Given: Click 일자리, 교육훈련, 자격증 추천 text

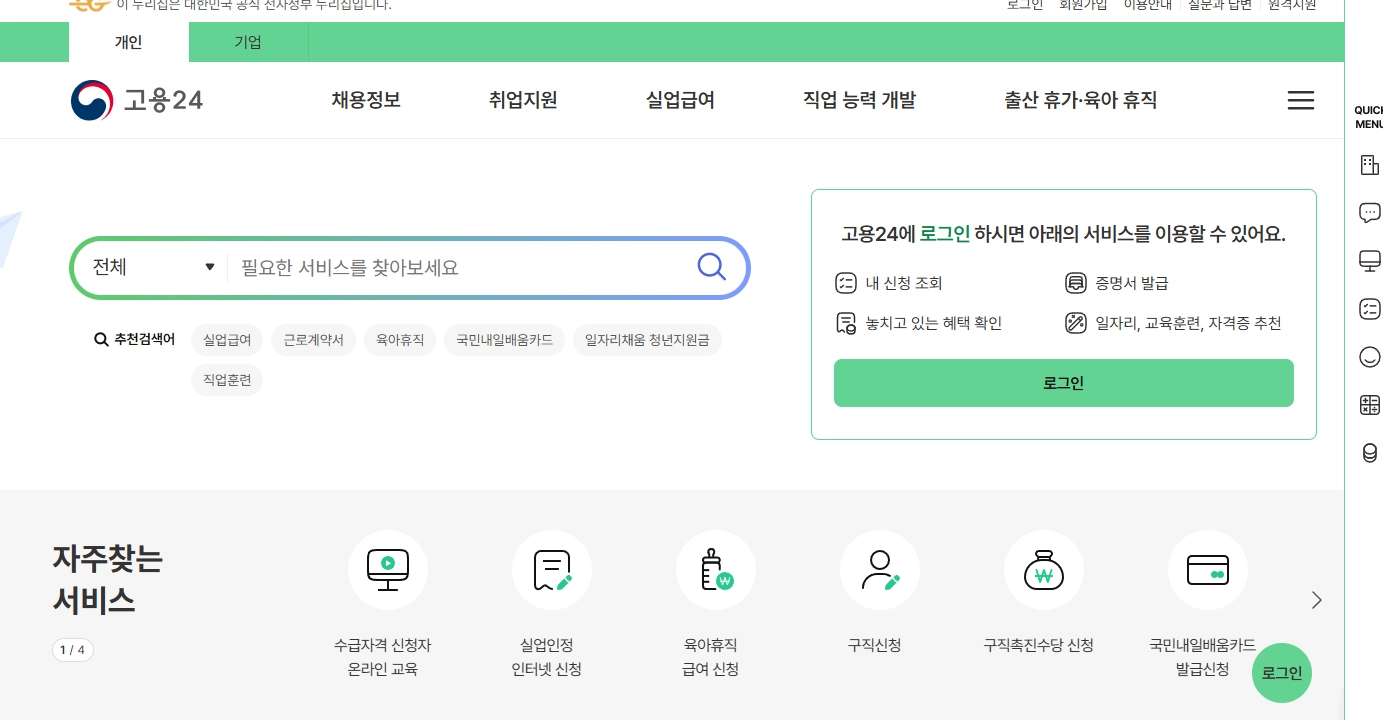Looking at the screenshot, I should [x=1188, y=323].
